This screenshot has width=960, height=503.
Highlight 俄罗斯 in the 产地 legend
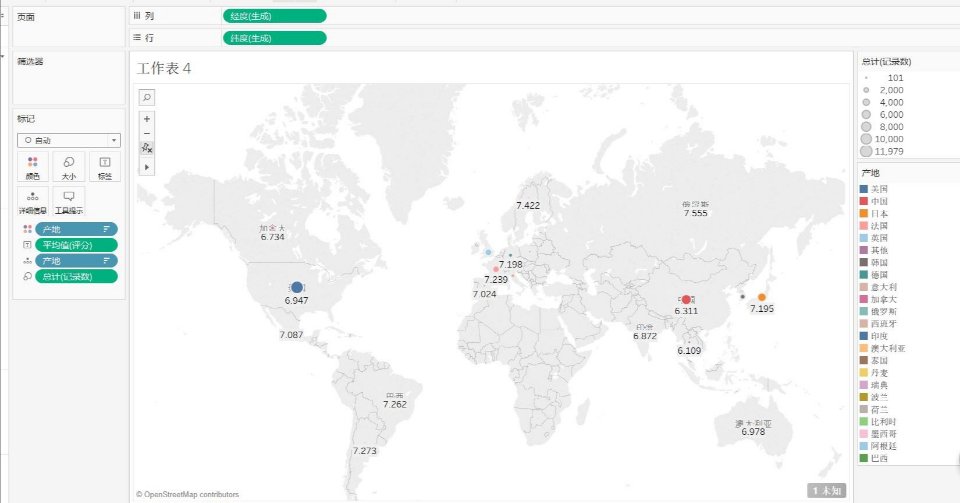(883, 311)
